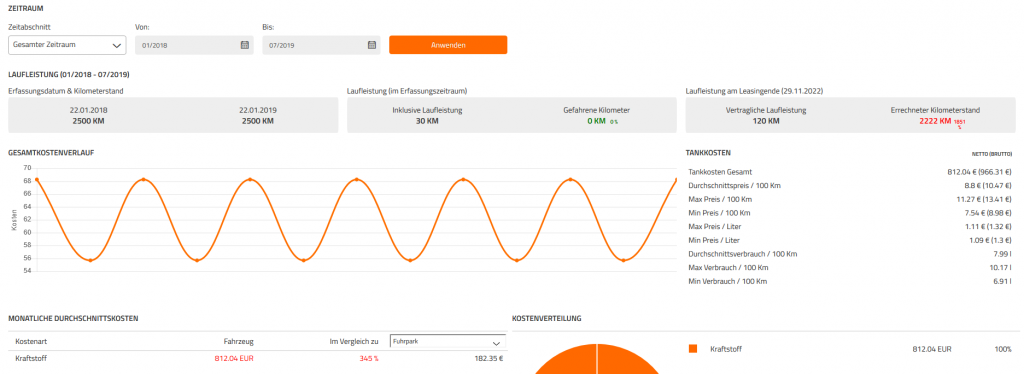Click the Bis date input 07/2019
Screen dimensions: 1024x374
(321, 45)
